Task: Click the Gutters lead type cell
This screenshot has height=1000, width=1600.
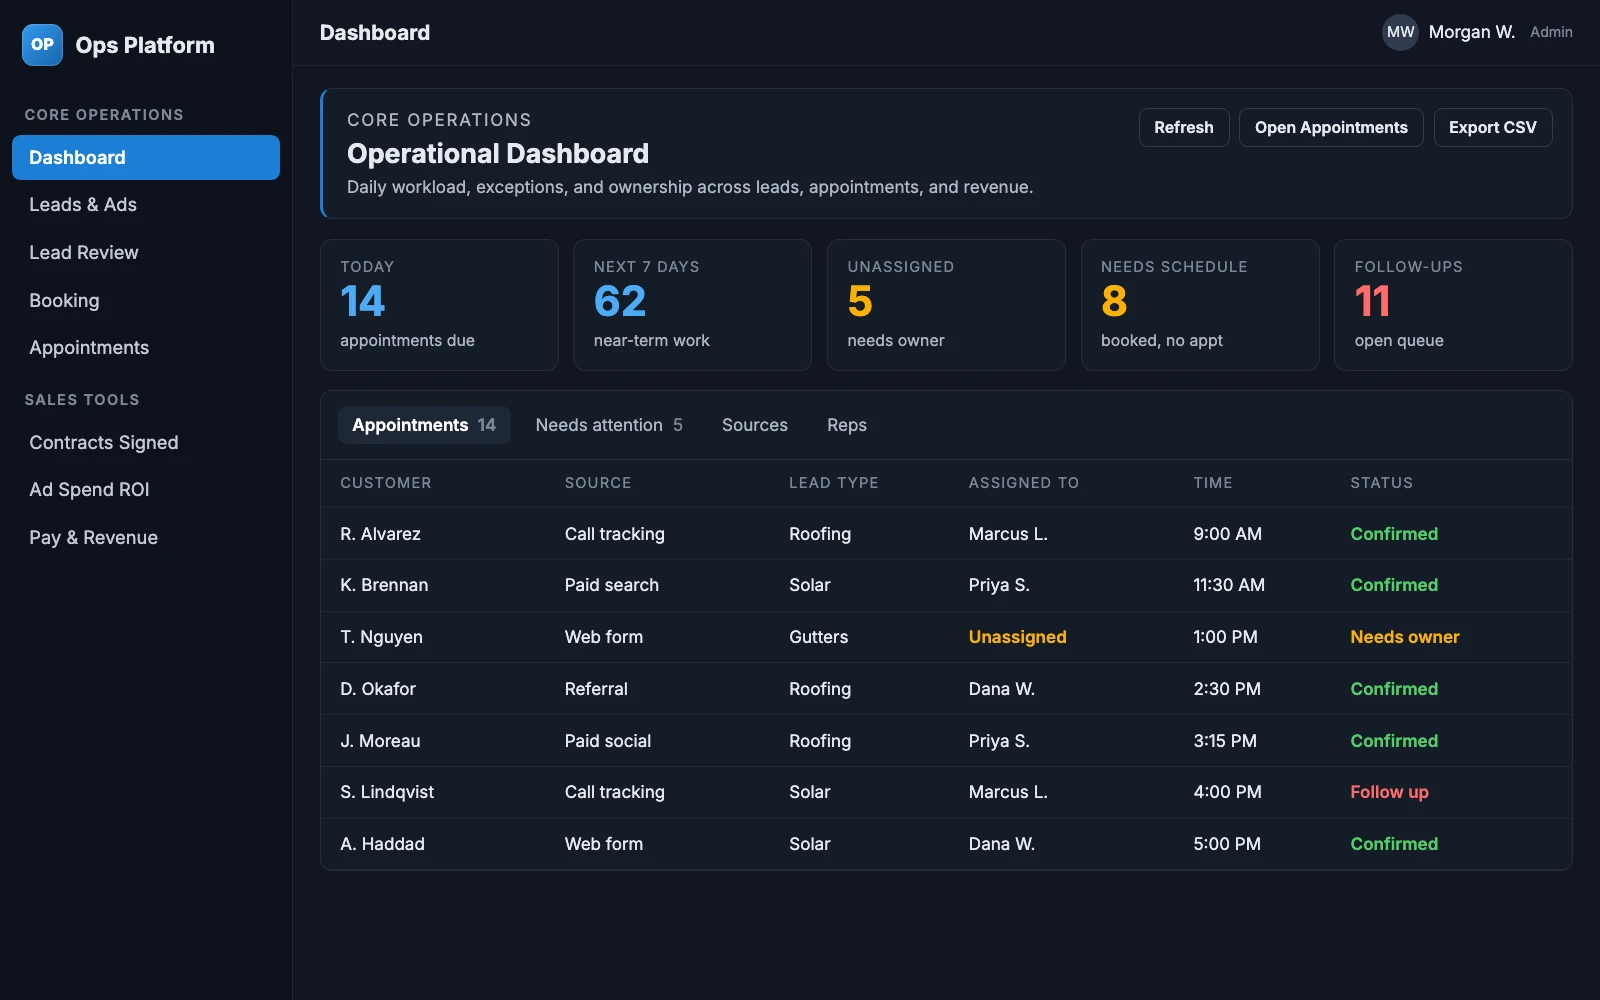Action: (x=818, y=637)
